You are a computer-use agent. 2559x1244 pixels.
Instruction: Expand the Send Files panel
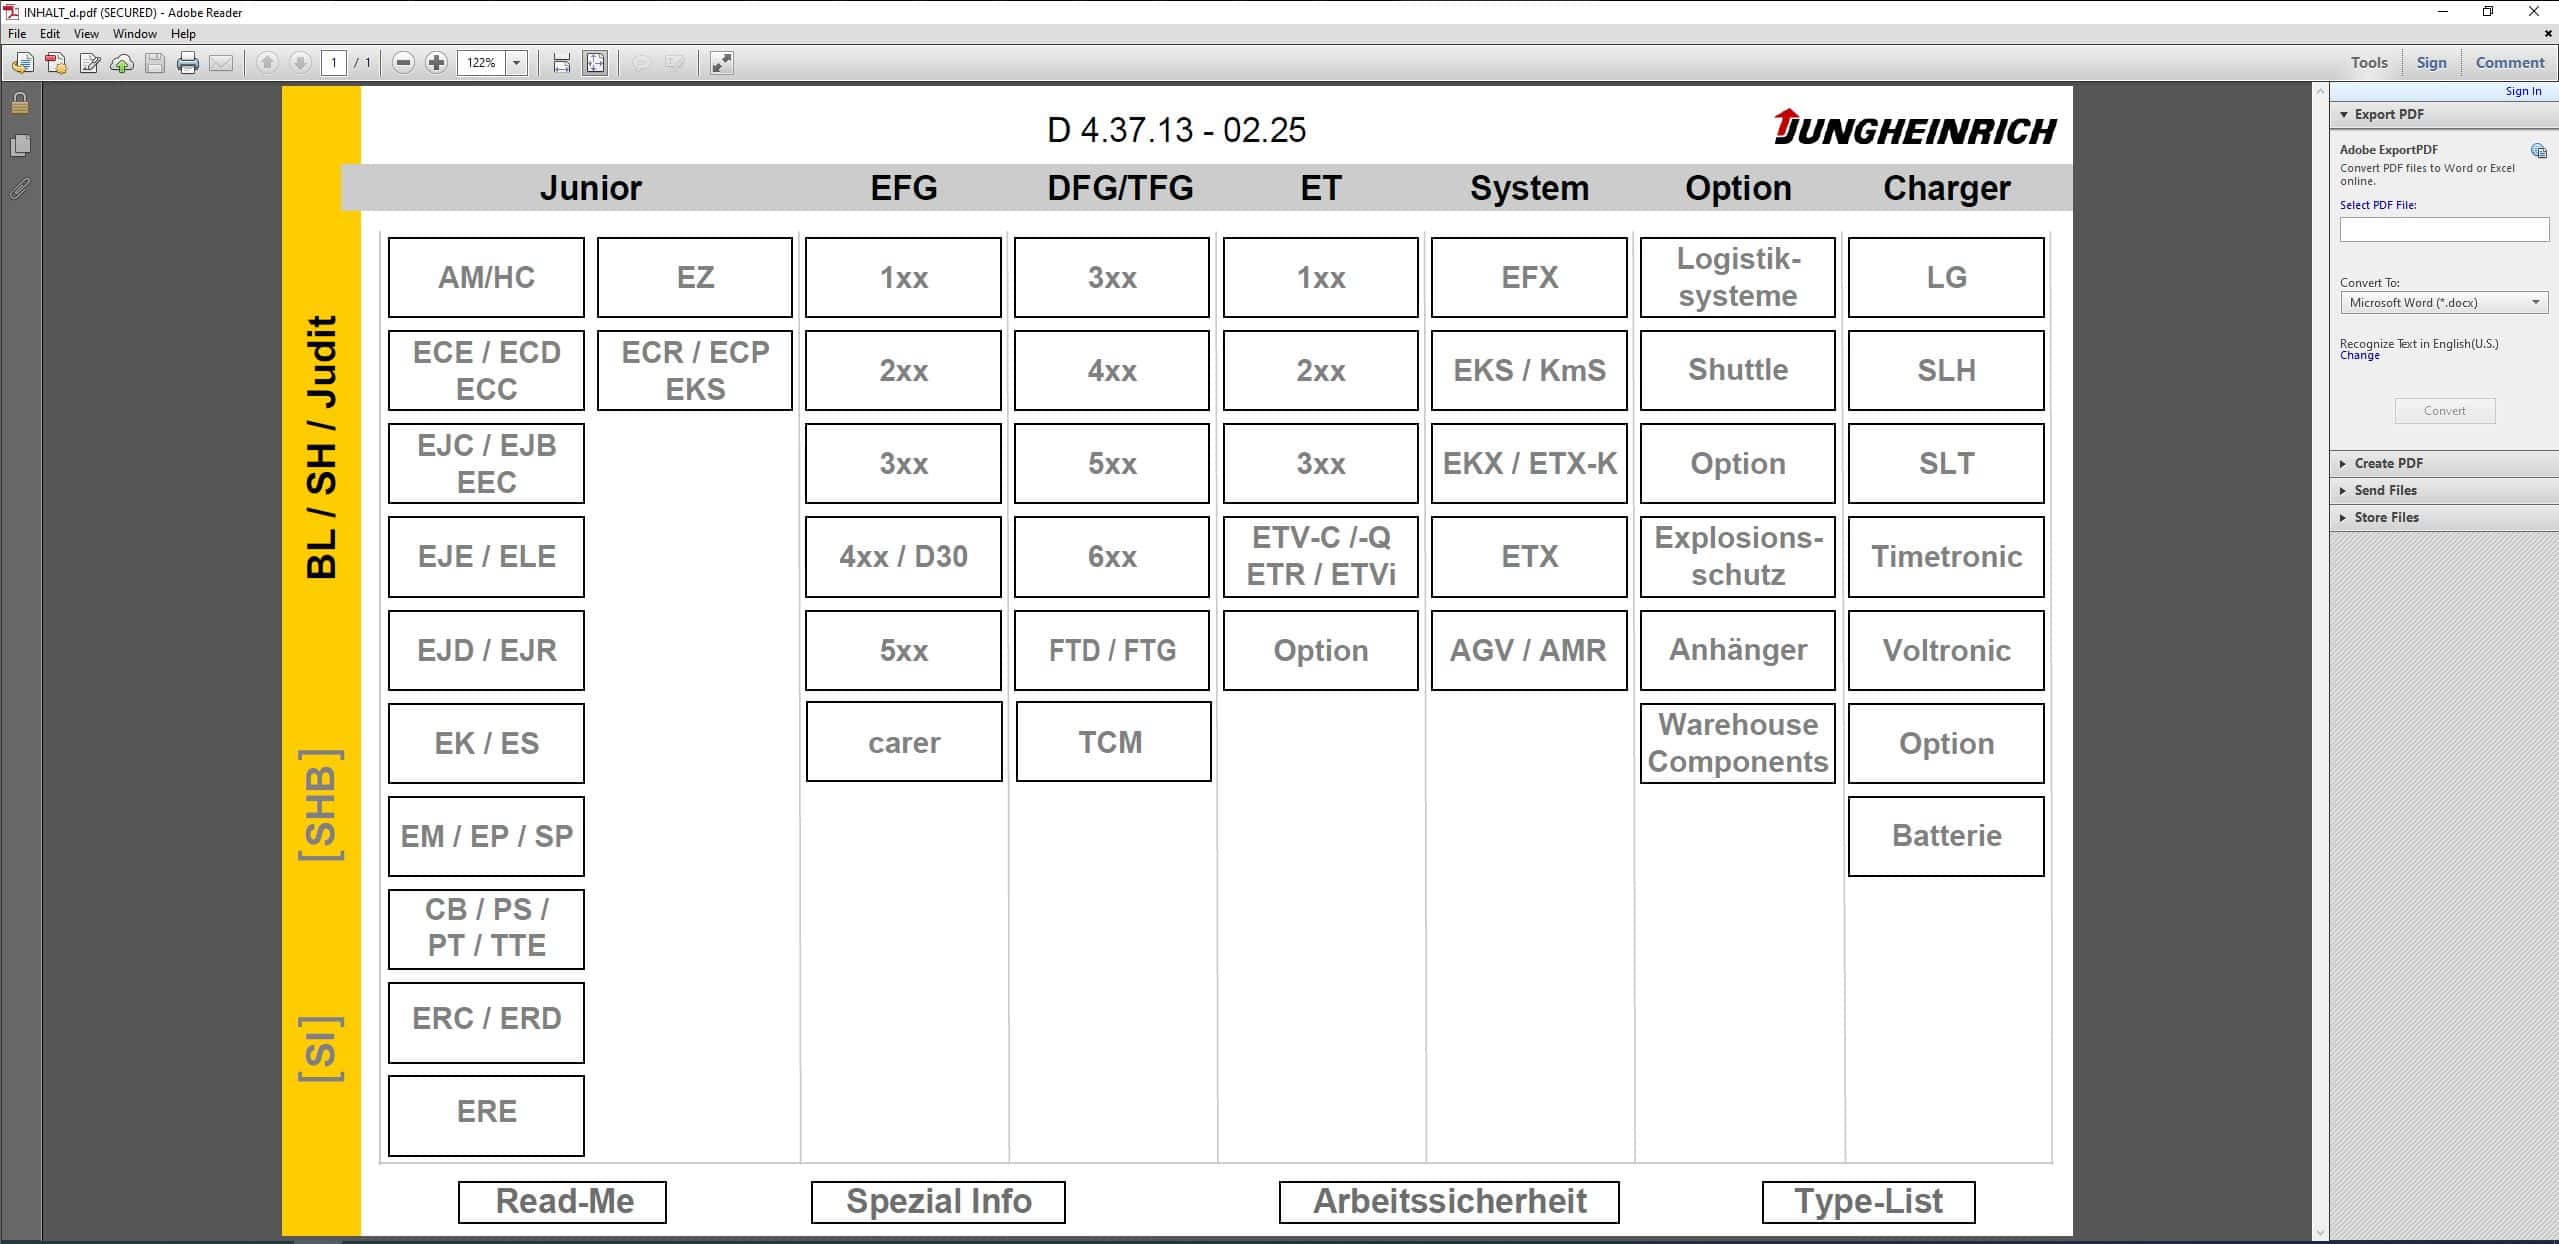click(x=2343, y=491)
